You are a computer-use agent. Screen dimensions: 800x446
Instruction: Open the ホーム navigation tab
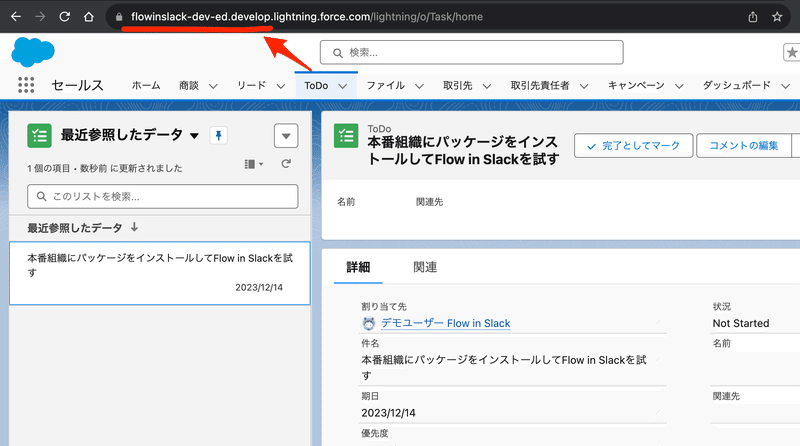click(146, 85)
